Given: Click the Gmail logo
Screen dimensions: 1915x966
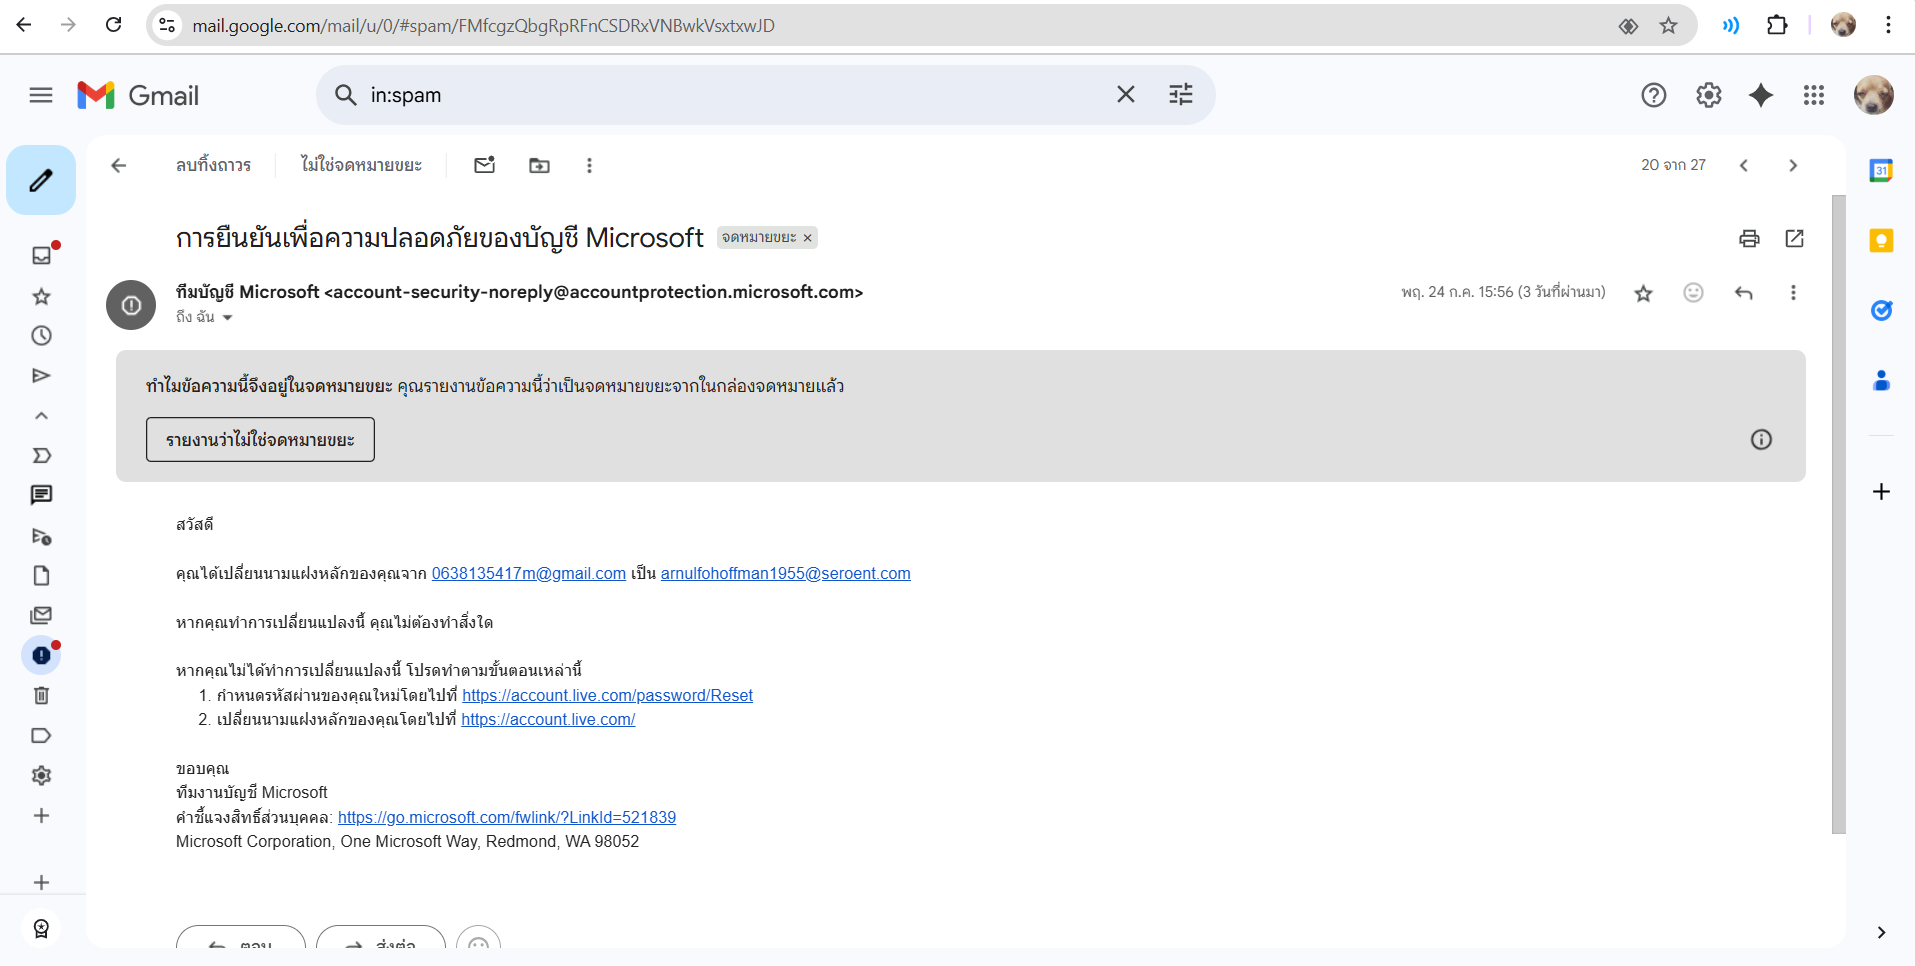Looking at the screenshot, I should click(x=138, y=95).
